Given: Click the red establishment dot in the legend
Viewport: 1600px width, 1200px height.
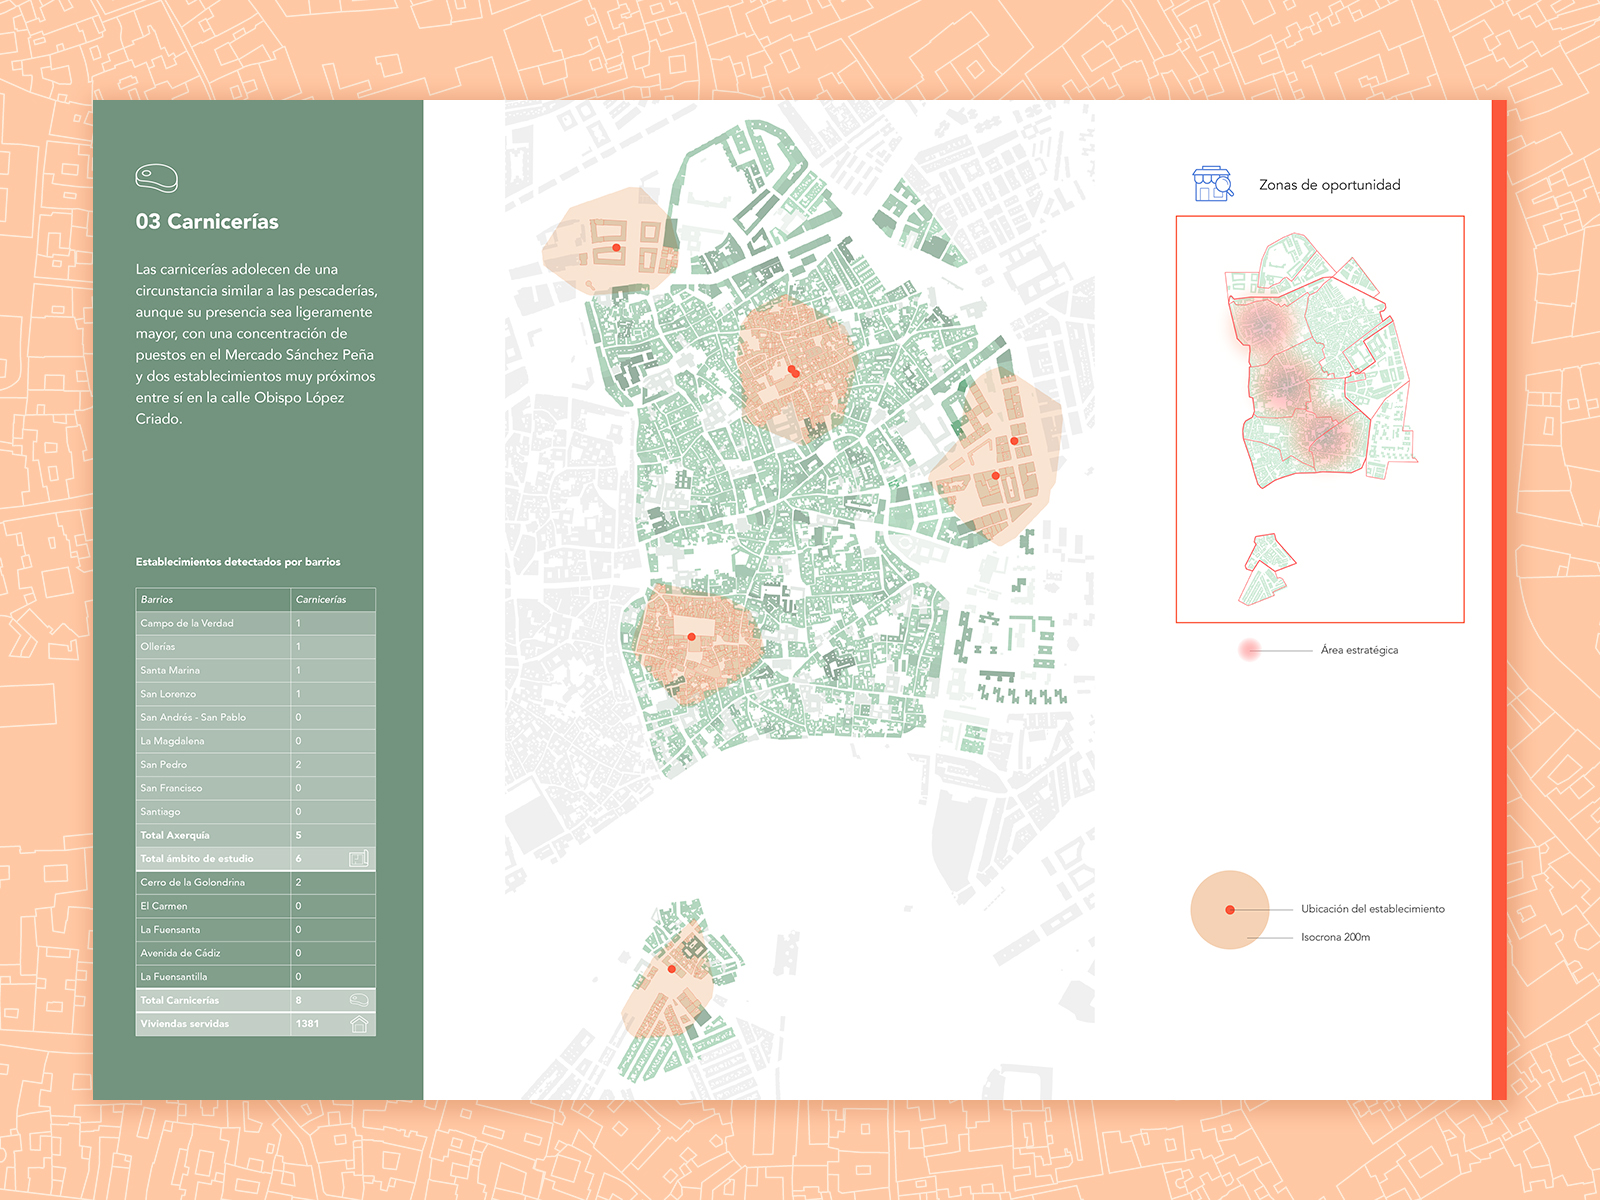Looking at the screenshot, I should coord(1230,910).
